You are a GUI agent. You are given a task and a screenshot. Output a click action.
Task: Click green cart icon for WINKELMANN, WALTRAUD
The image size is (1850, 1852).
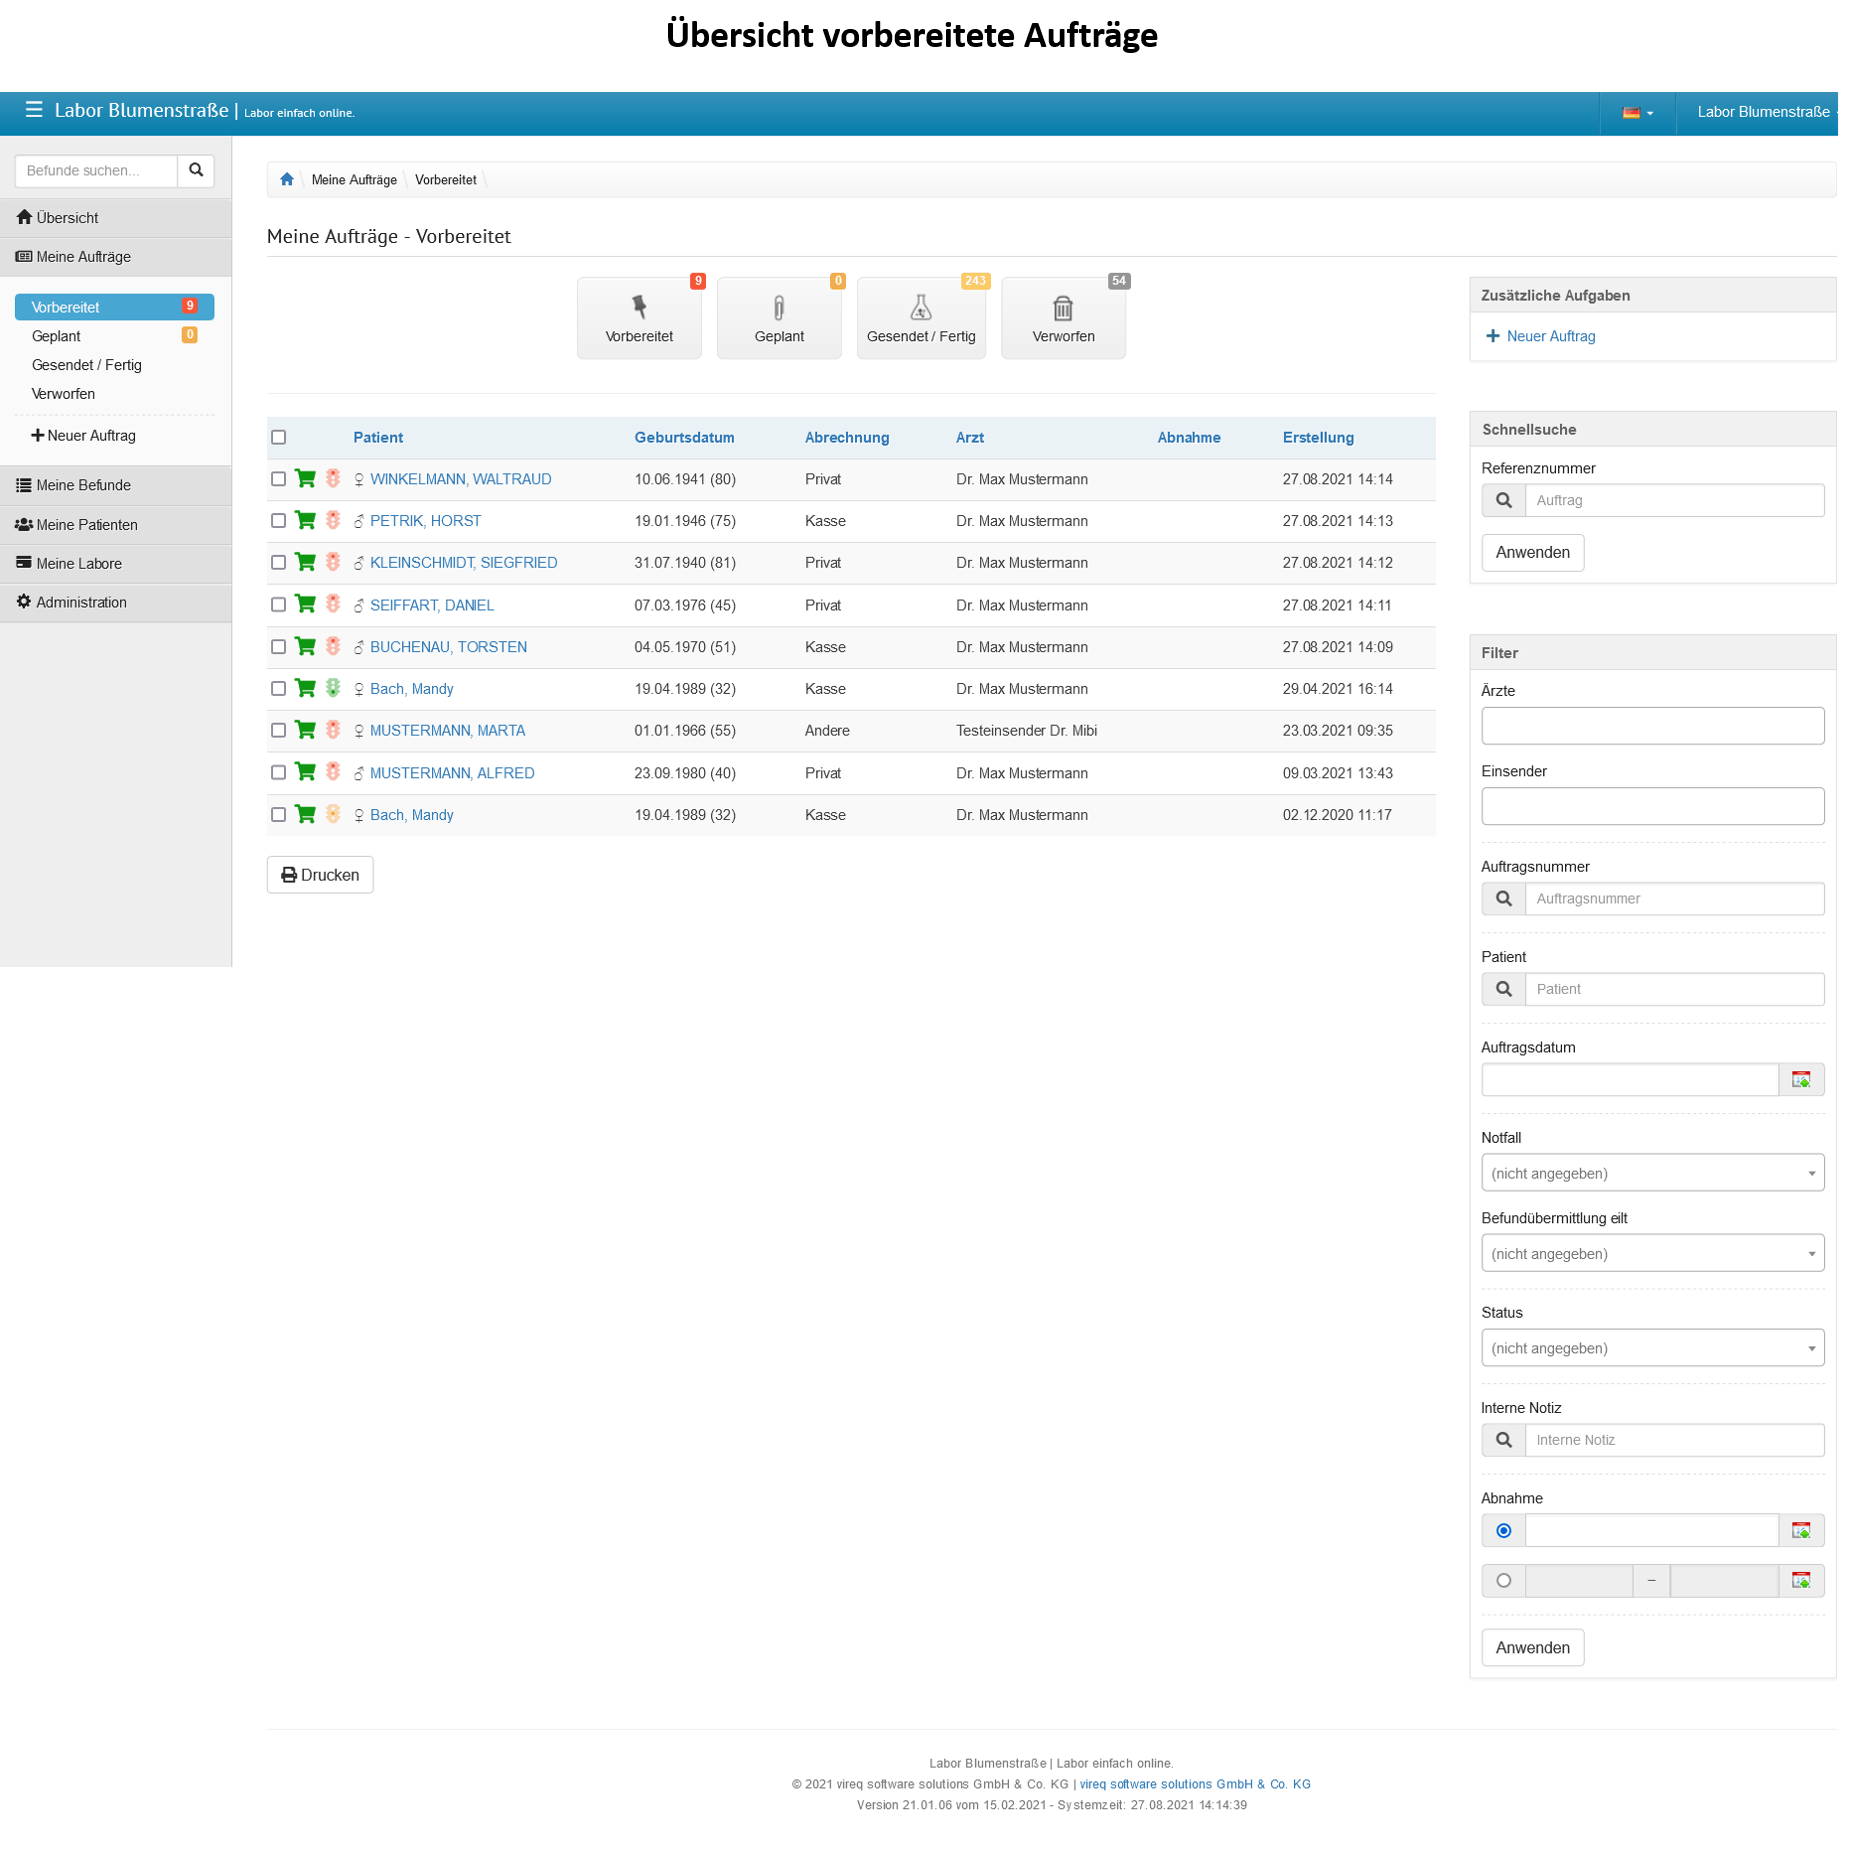[x=305, y=479]
